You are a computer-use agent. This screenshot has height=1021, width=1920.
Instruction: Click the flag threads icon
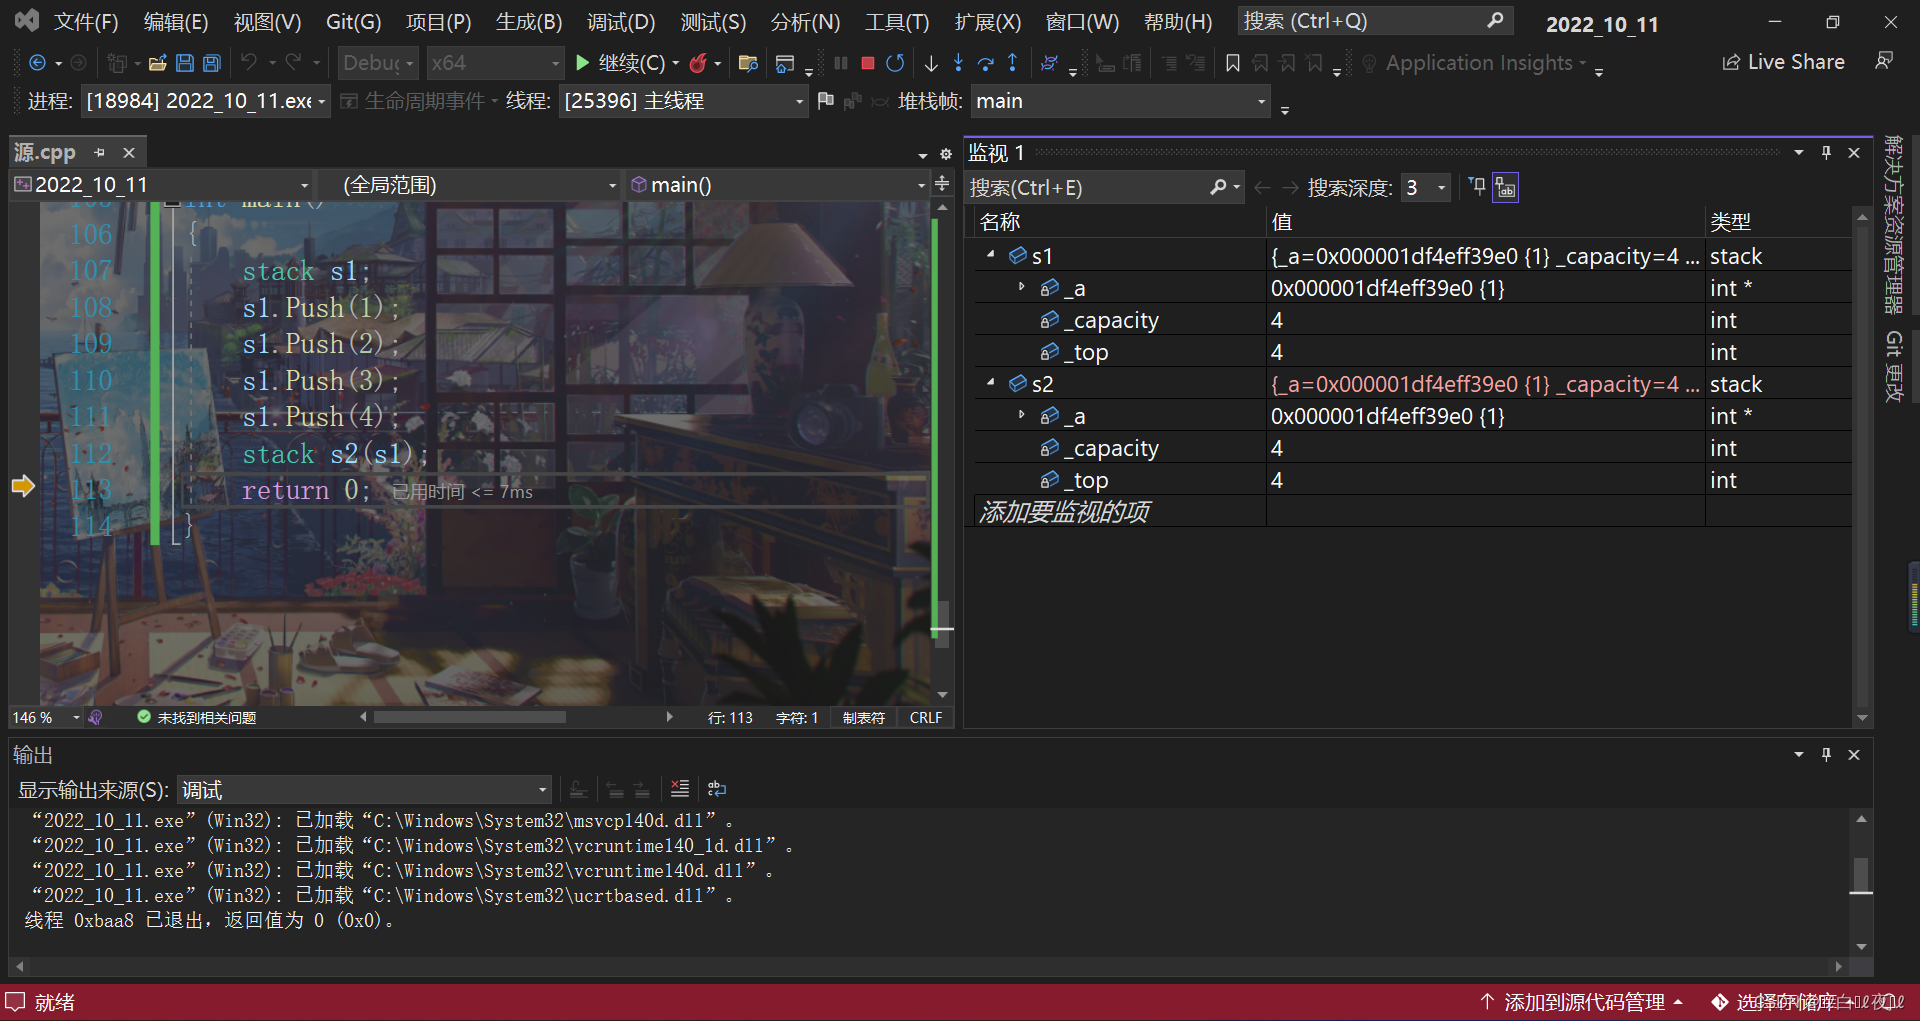[x=825, y=101]
